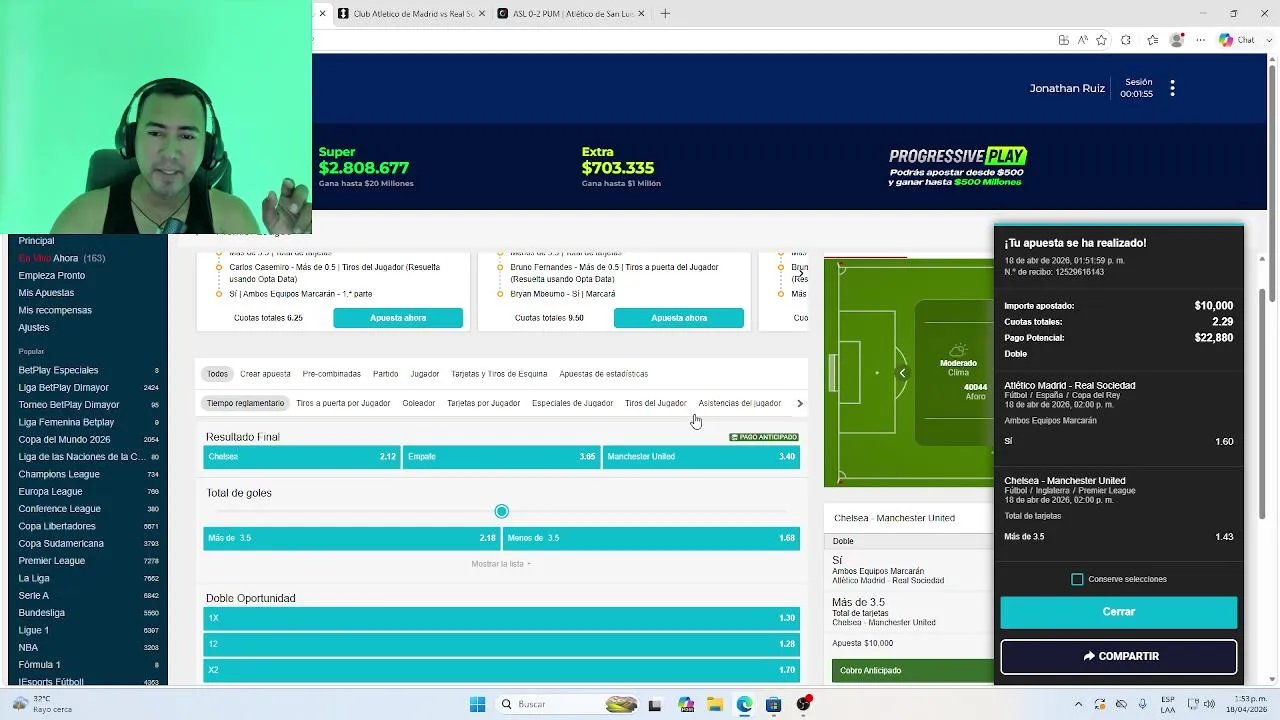Close the Club Atletico de Madrid tab
The width and height of the screenshot is (1280, 720).
click(482, 14)
